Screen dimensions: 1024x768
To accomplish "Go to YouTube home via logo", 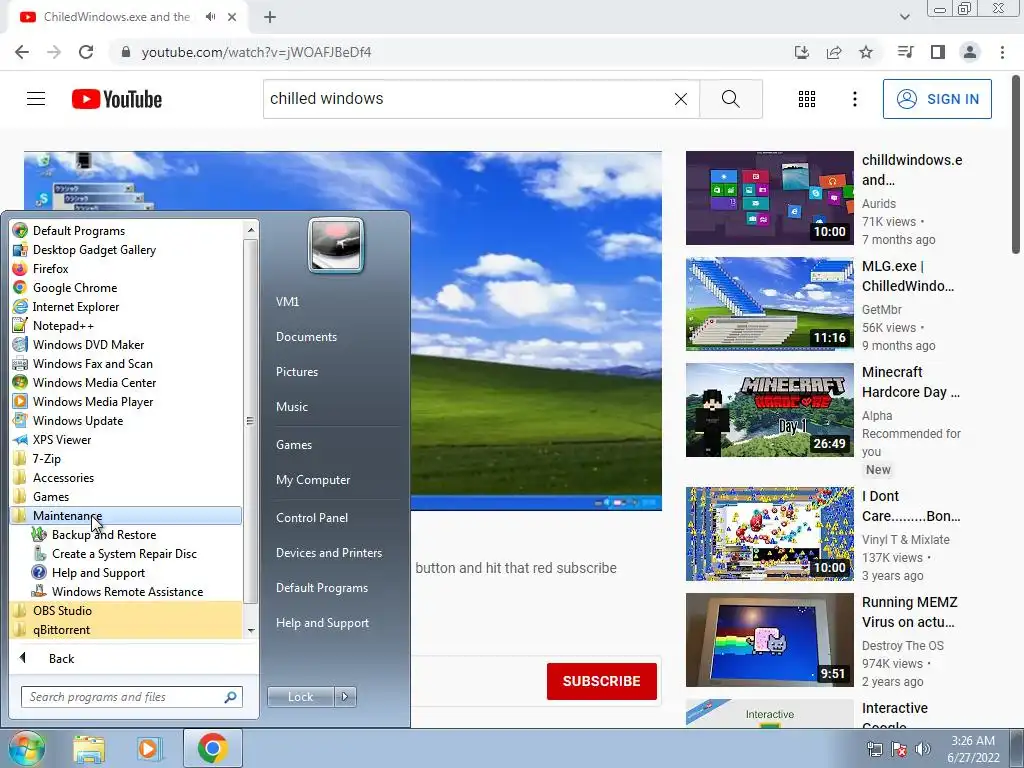I will [117, 99].
